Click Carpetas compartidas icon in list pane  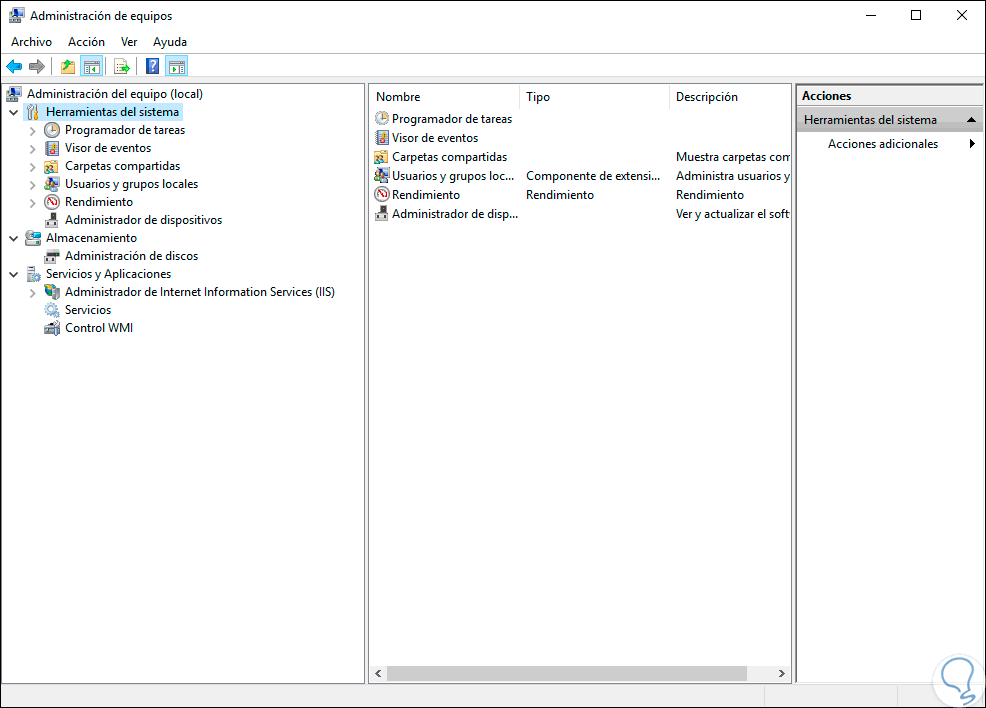[381, 157]
